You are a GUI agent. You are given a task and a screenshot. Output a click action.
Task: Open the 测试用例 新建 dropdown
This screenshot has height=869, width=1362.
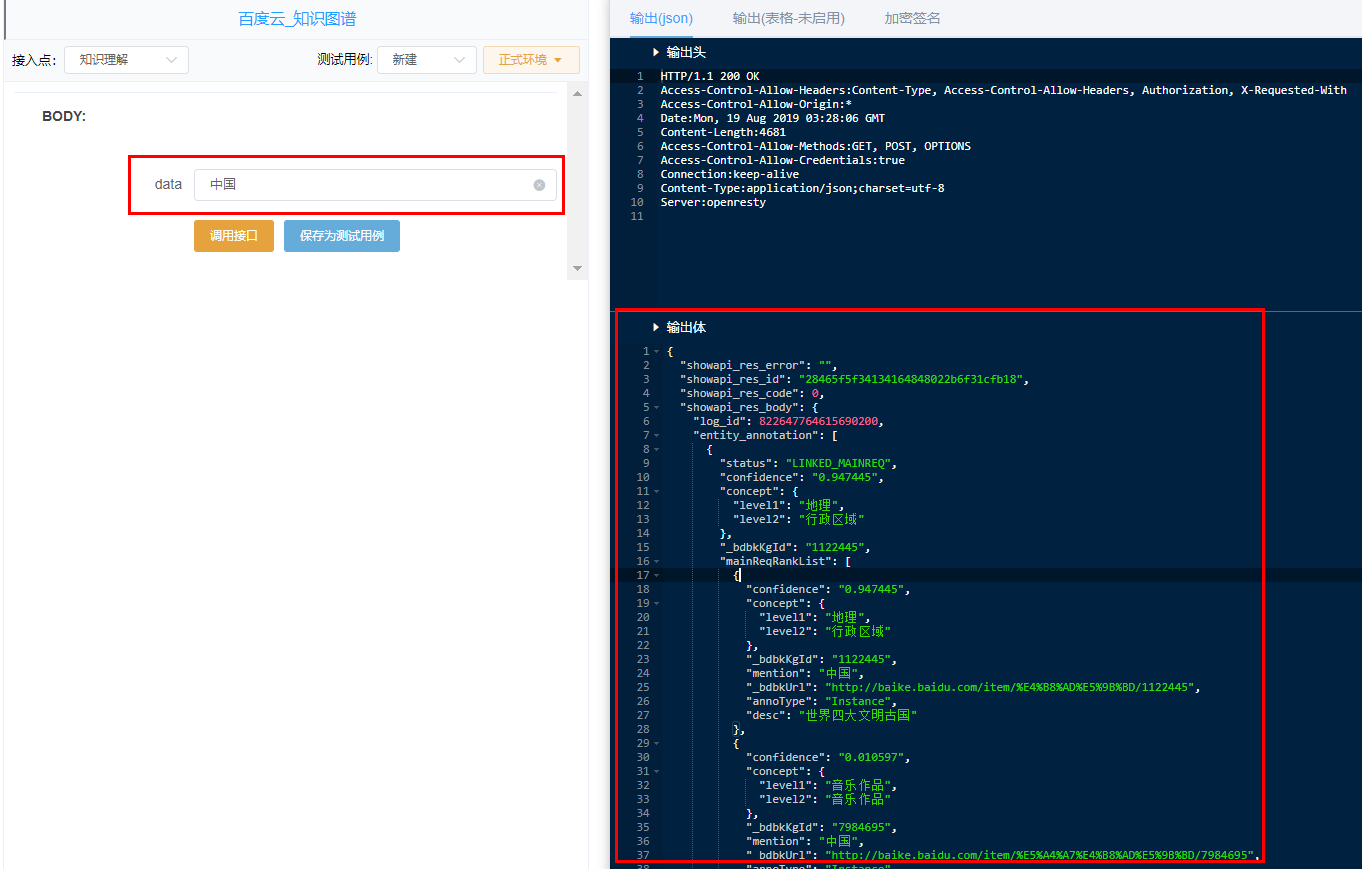click(x=426, y=60)
